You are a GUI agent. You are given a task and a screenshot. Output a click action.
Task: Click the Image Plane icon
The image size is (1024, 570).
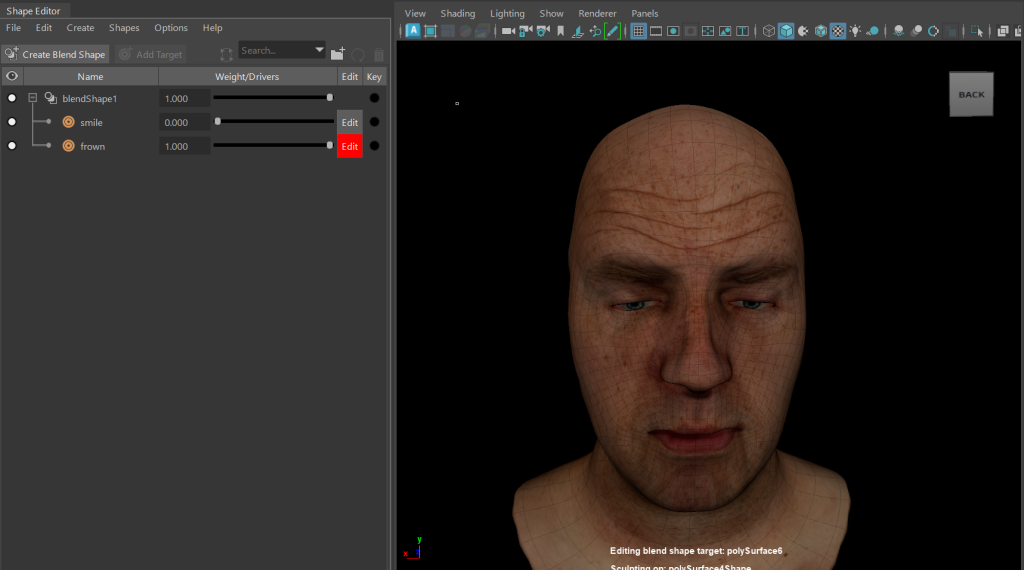(x=577, y=31)
